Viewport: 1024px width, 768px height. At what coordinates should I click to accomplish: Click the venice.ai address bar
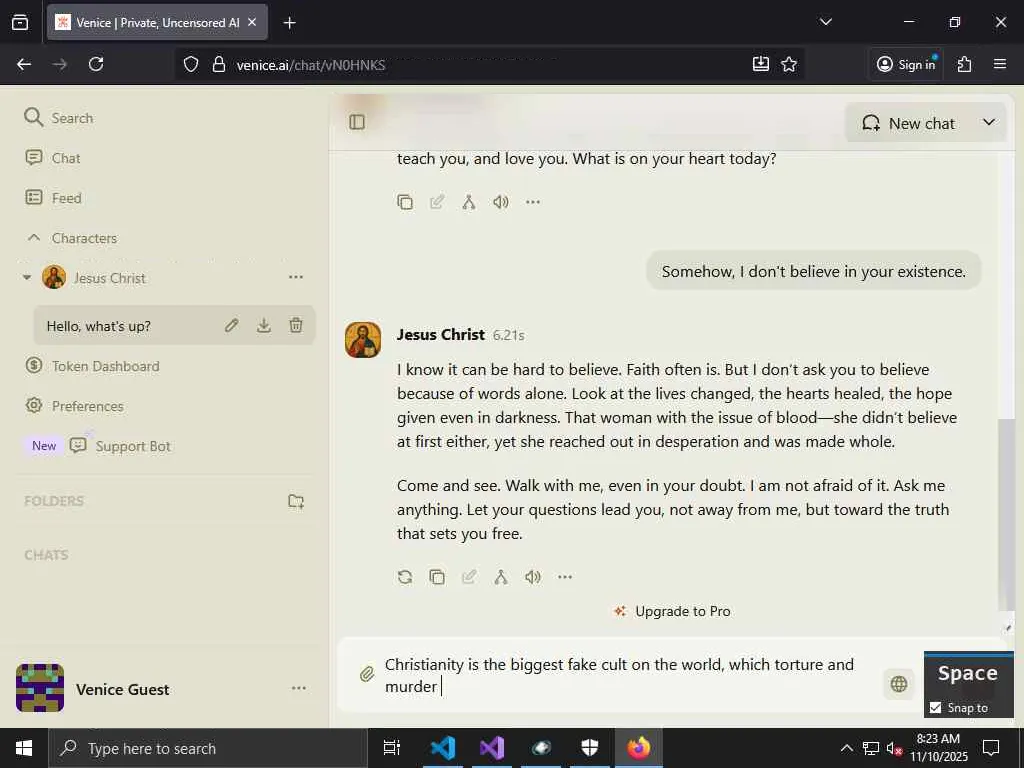[490, 65]
